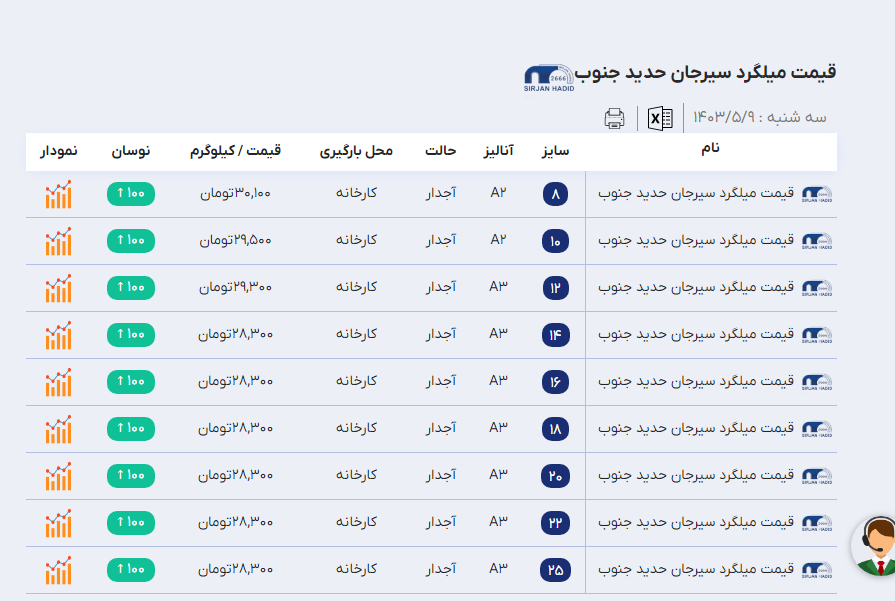
Task: Open the chart icon for size 12 rebar
Action: click(x=58, y=288)
